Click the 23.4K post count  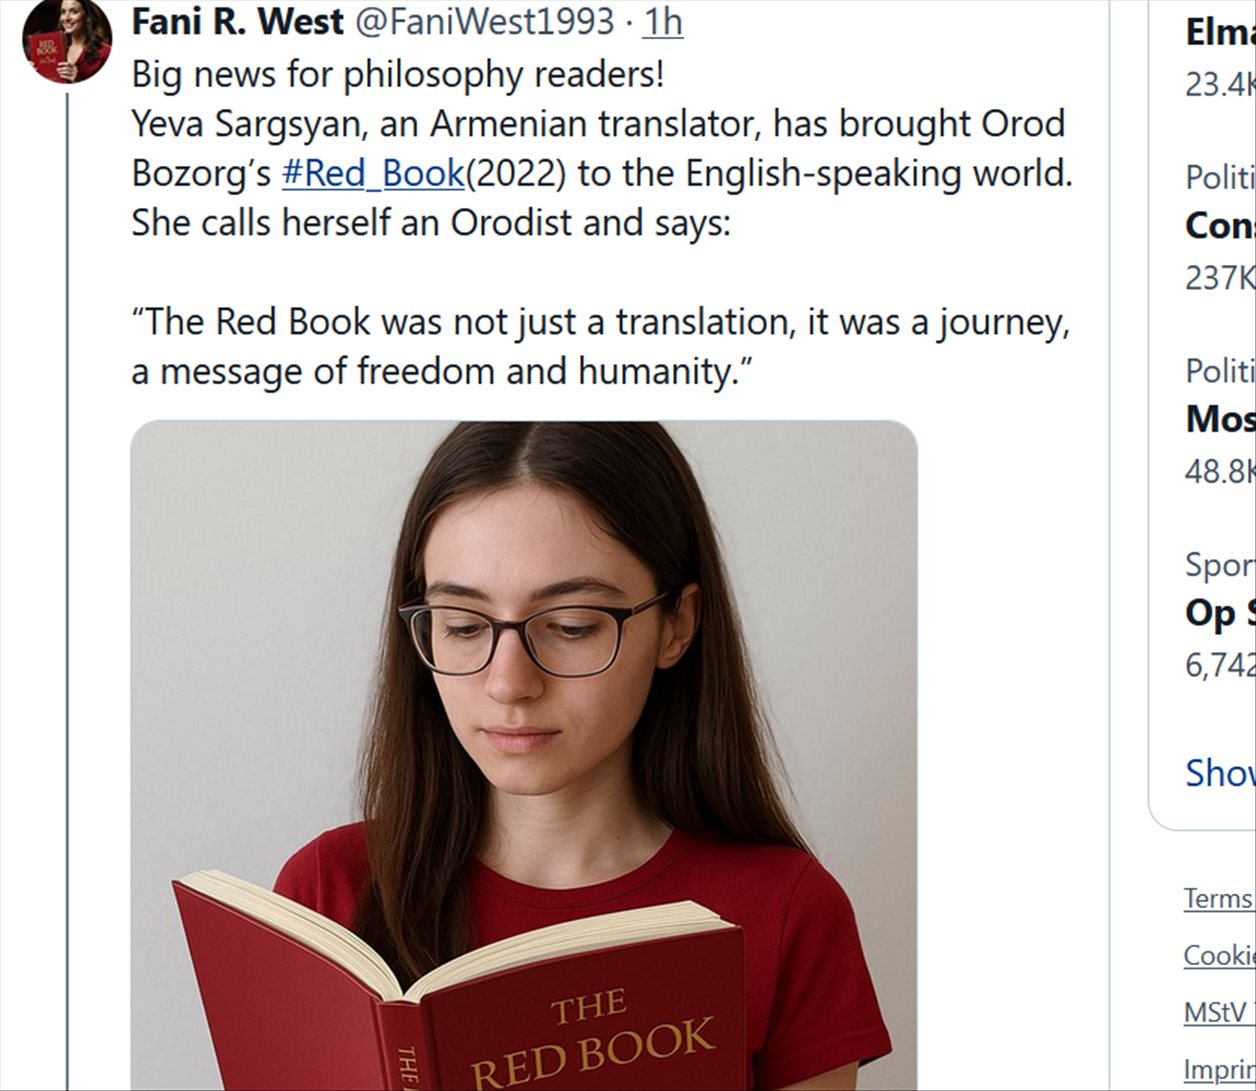pos(1219,85)
